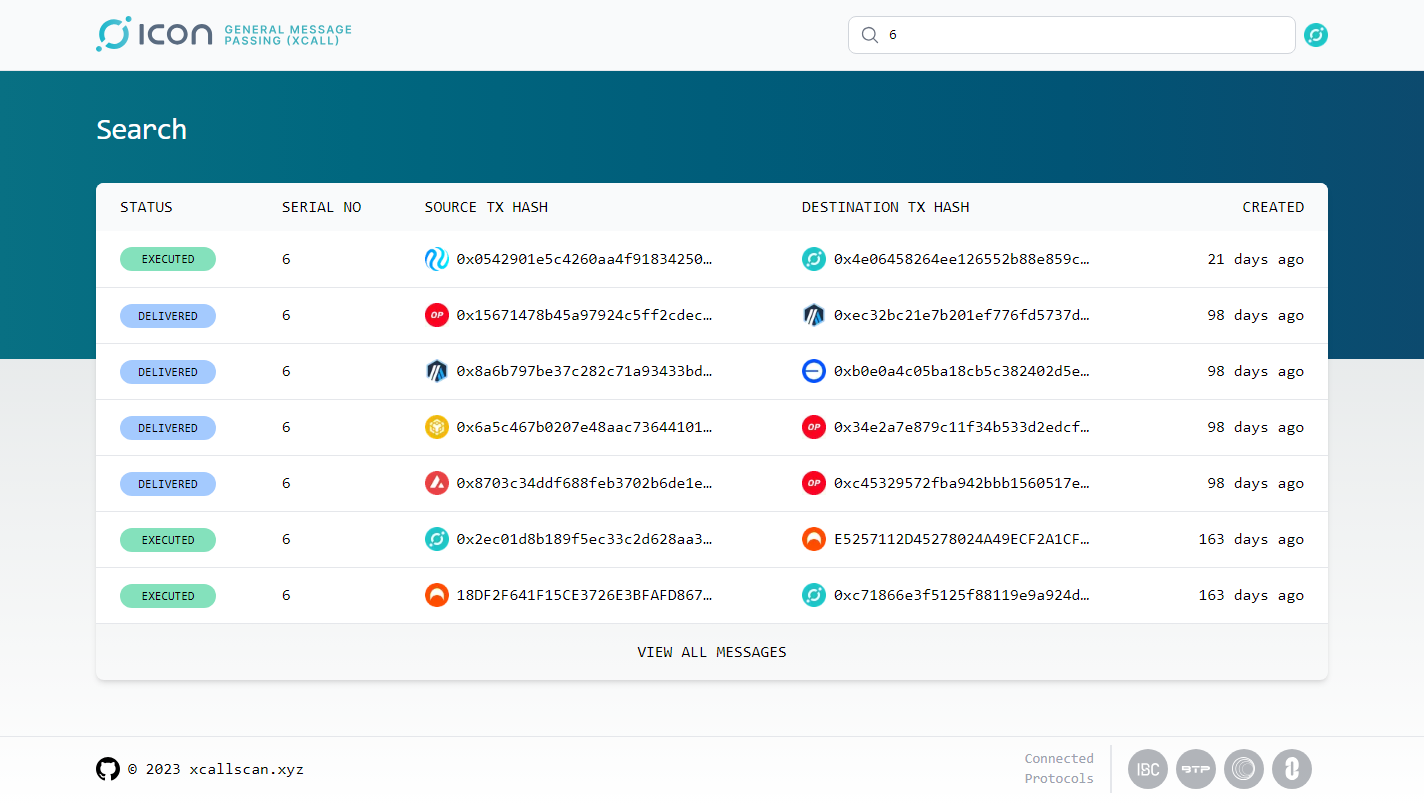Open source tx hash 0x0542901e5c4260aa
Viewport: 1424px width, 805px height.
coord(584,259)
